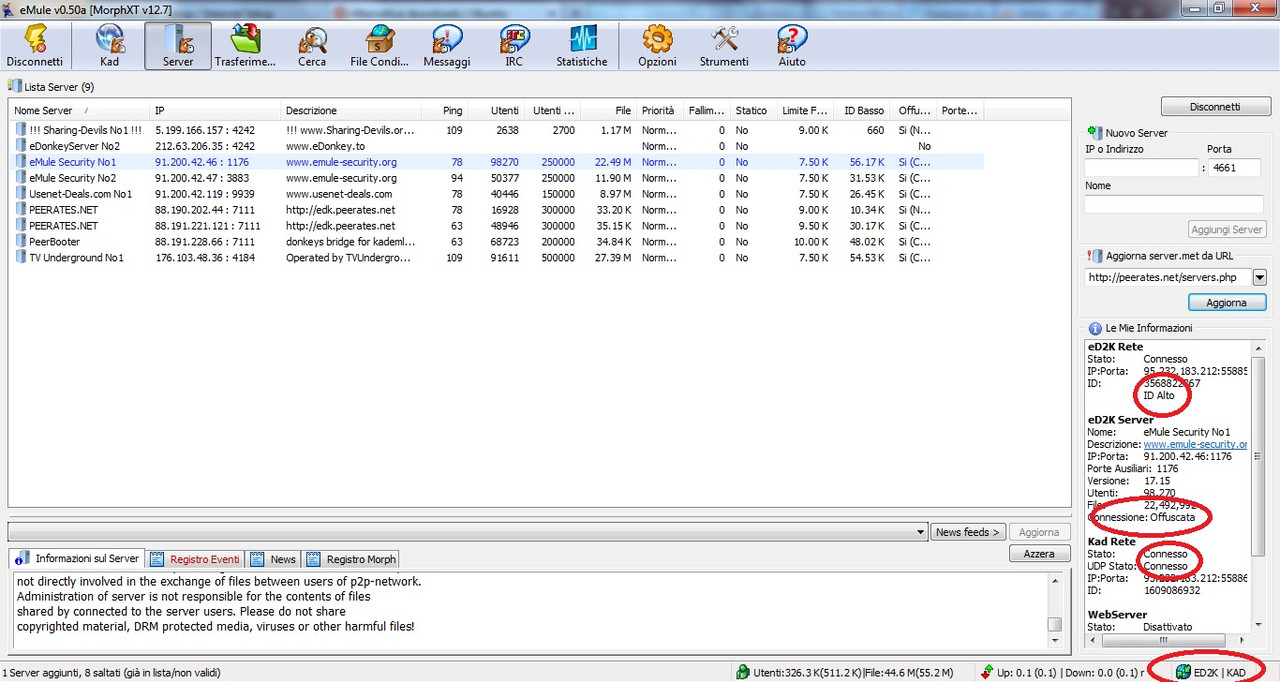Image resolution: width=1280 pixels, height=682 pixels.
Task: Click the ID Alto status text
Action: coord(1159,395)
